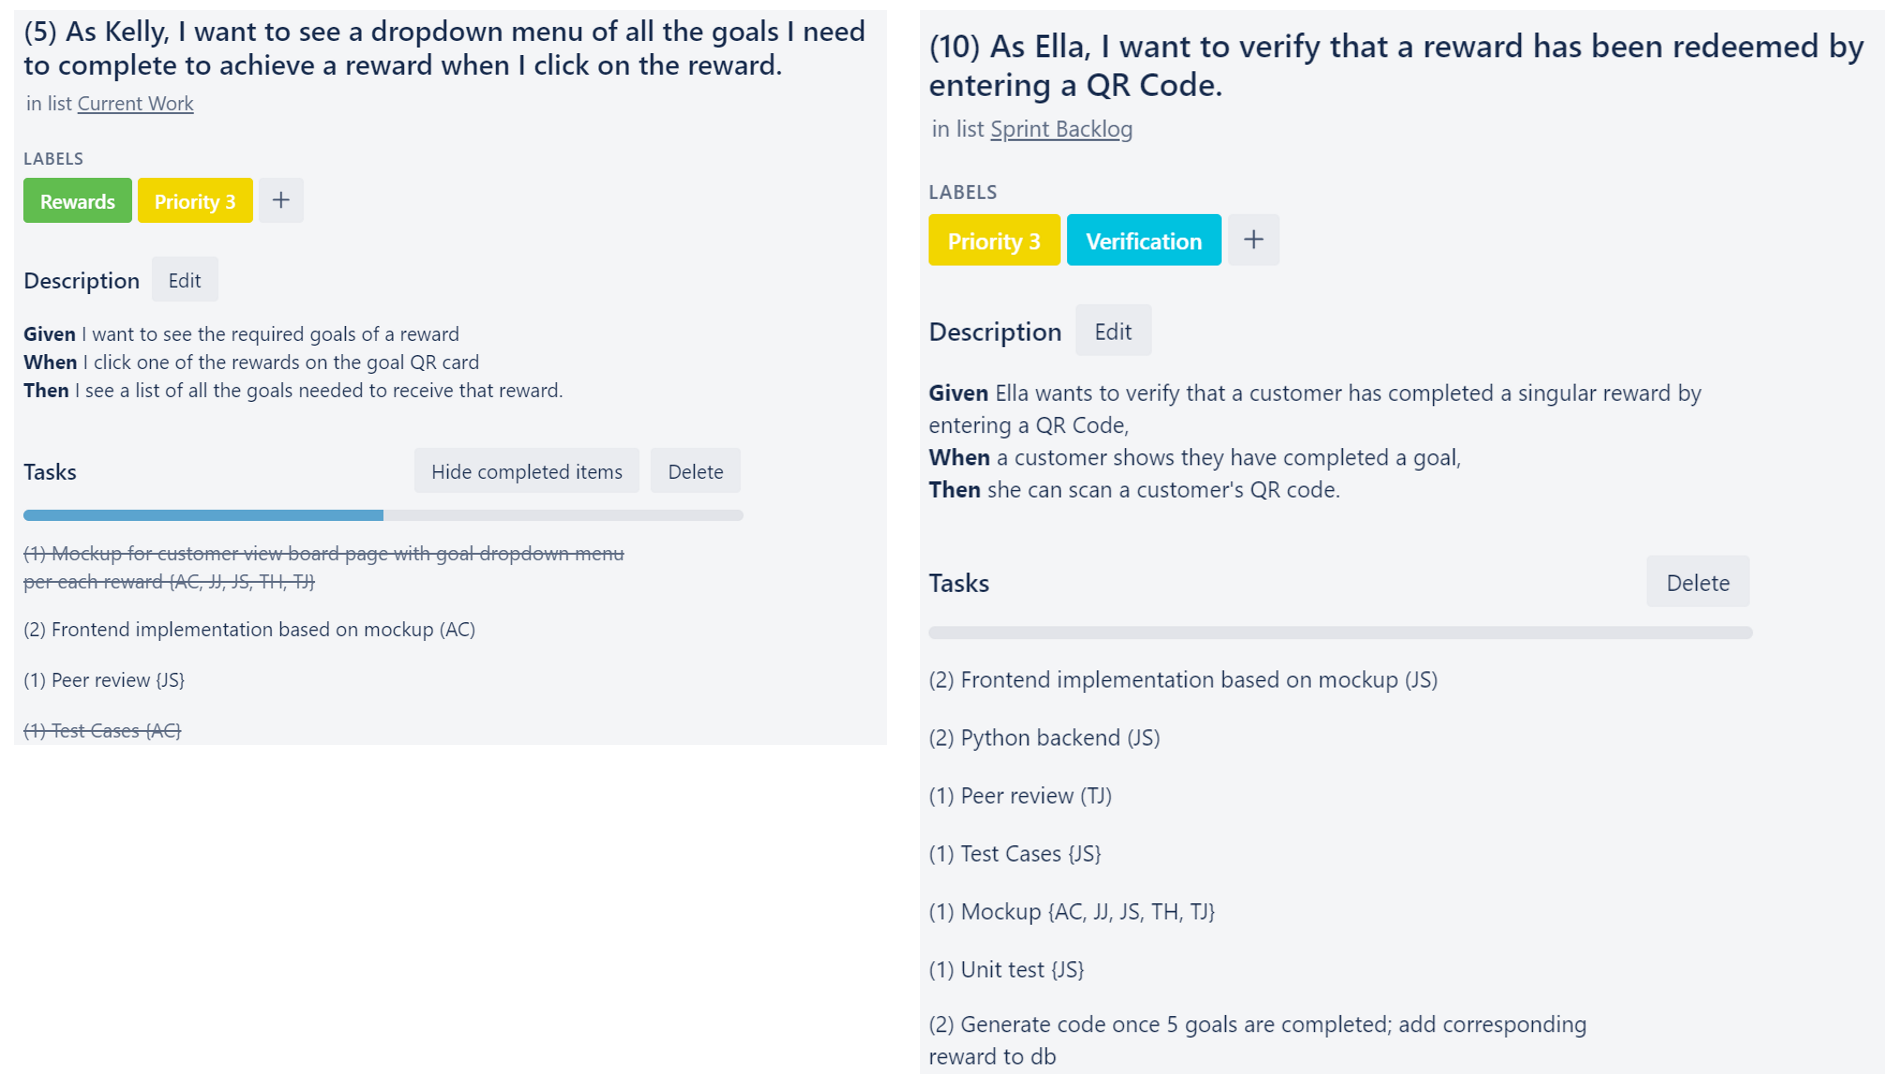Open the Sprint Backlog list link
Image resolution: width=1903 pixels, height=1091 pixels.
tap(1061, 129)
